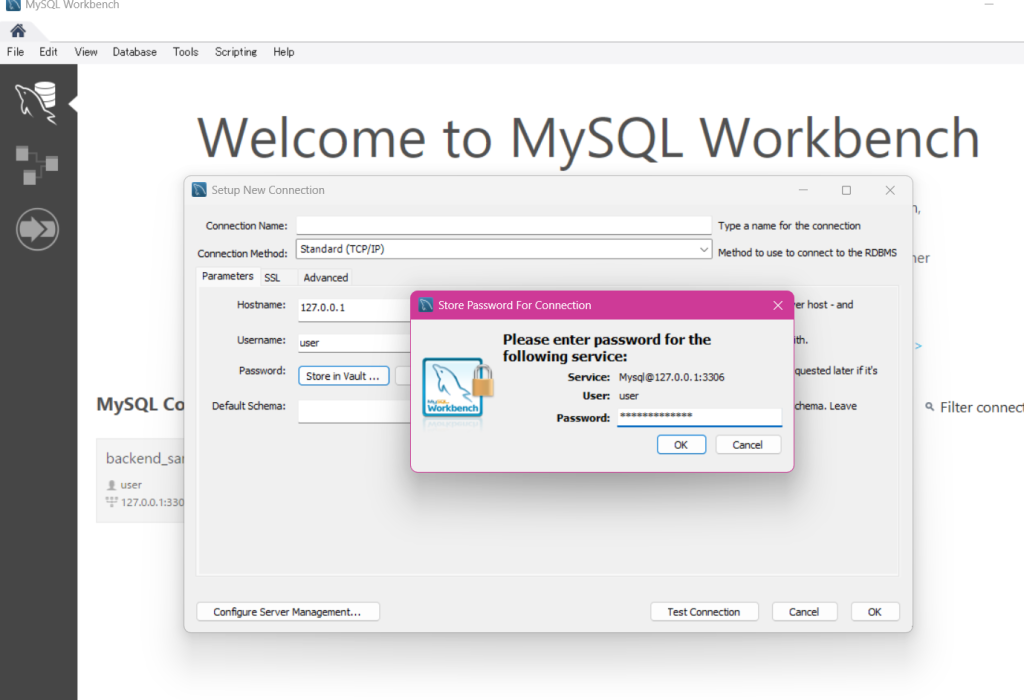The height and width of the screenshot is (700, 1024).
Task: Click the user icon on backend connection tile
Action: (112, 485)
